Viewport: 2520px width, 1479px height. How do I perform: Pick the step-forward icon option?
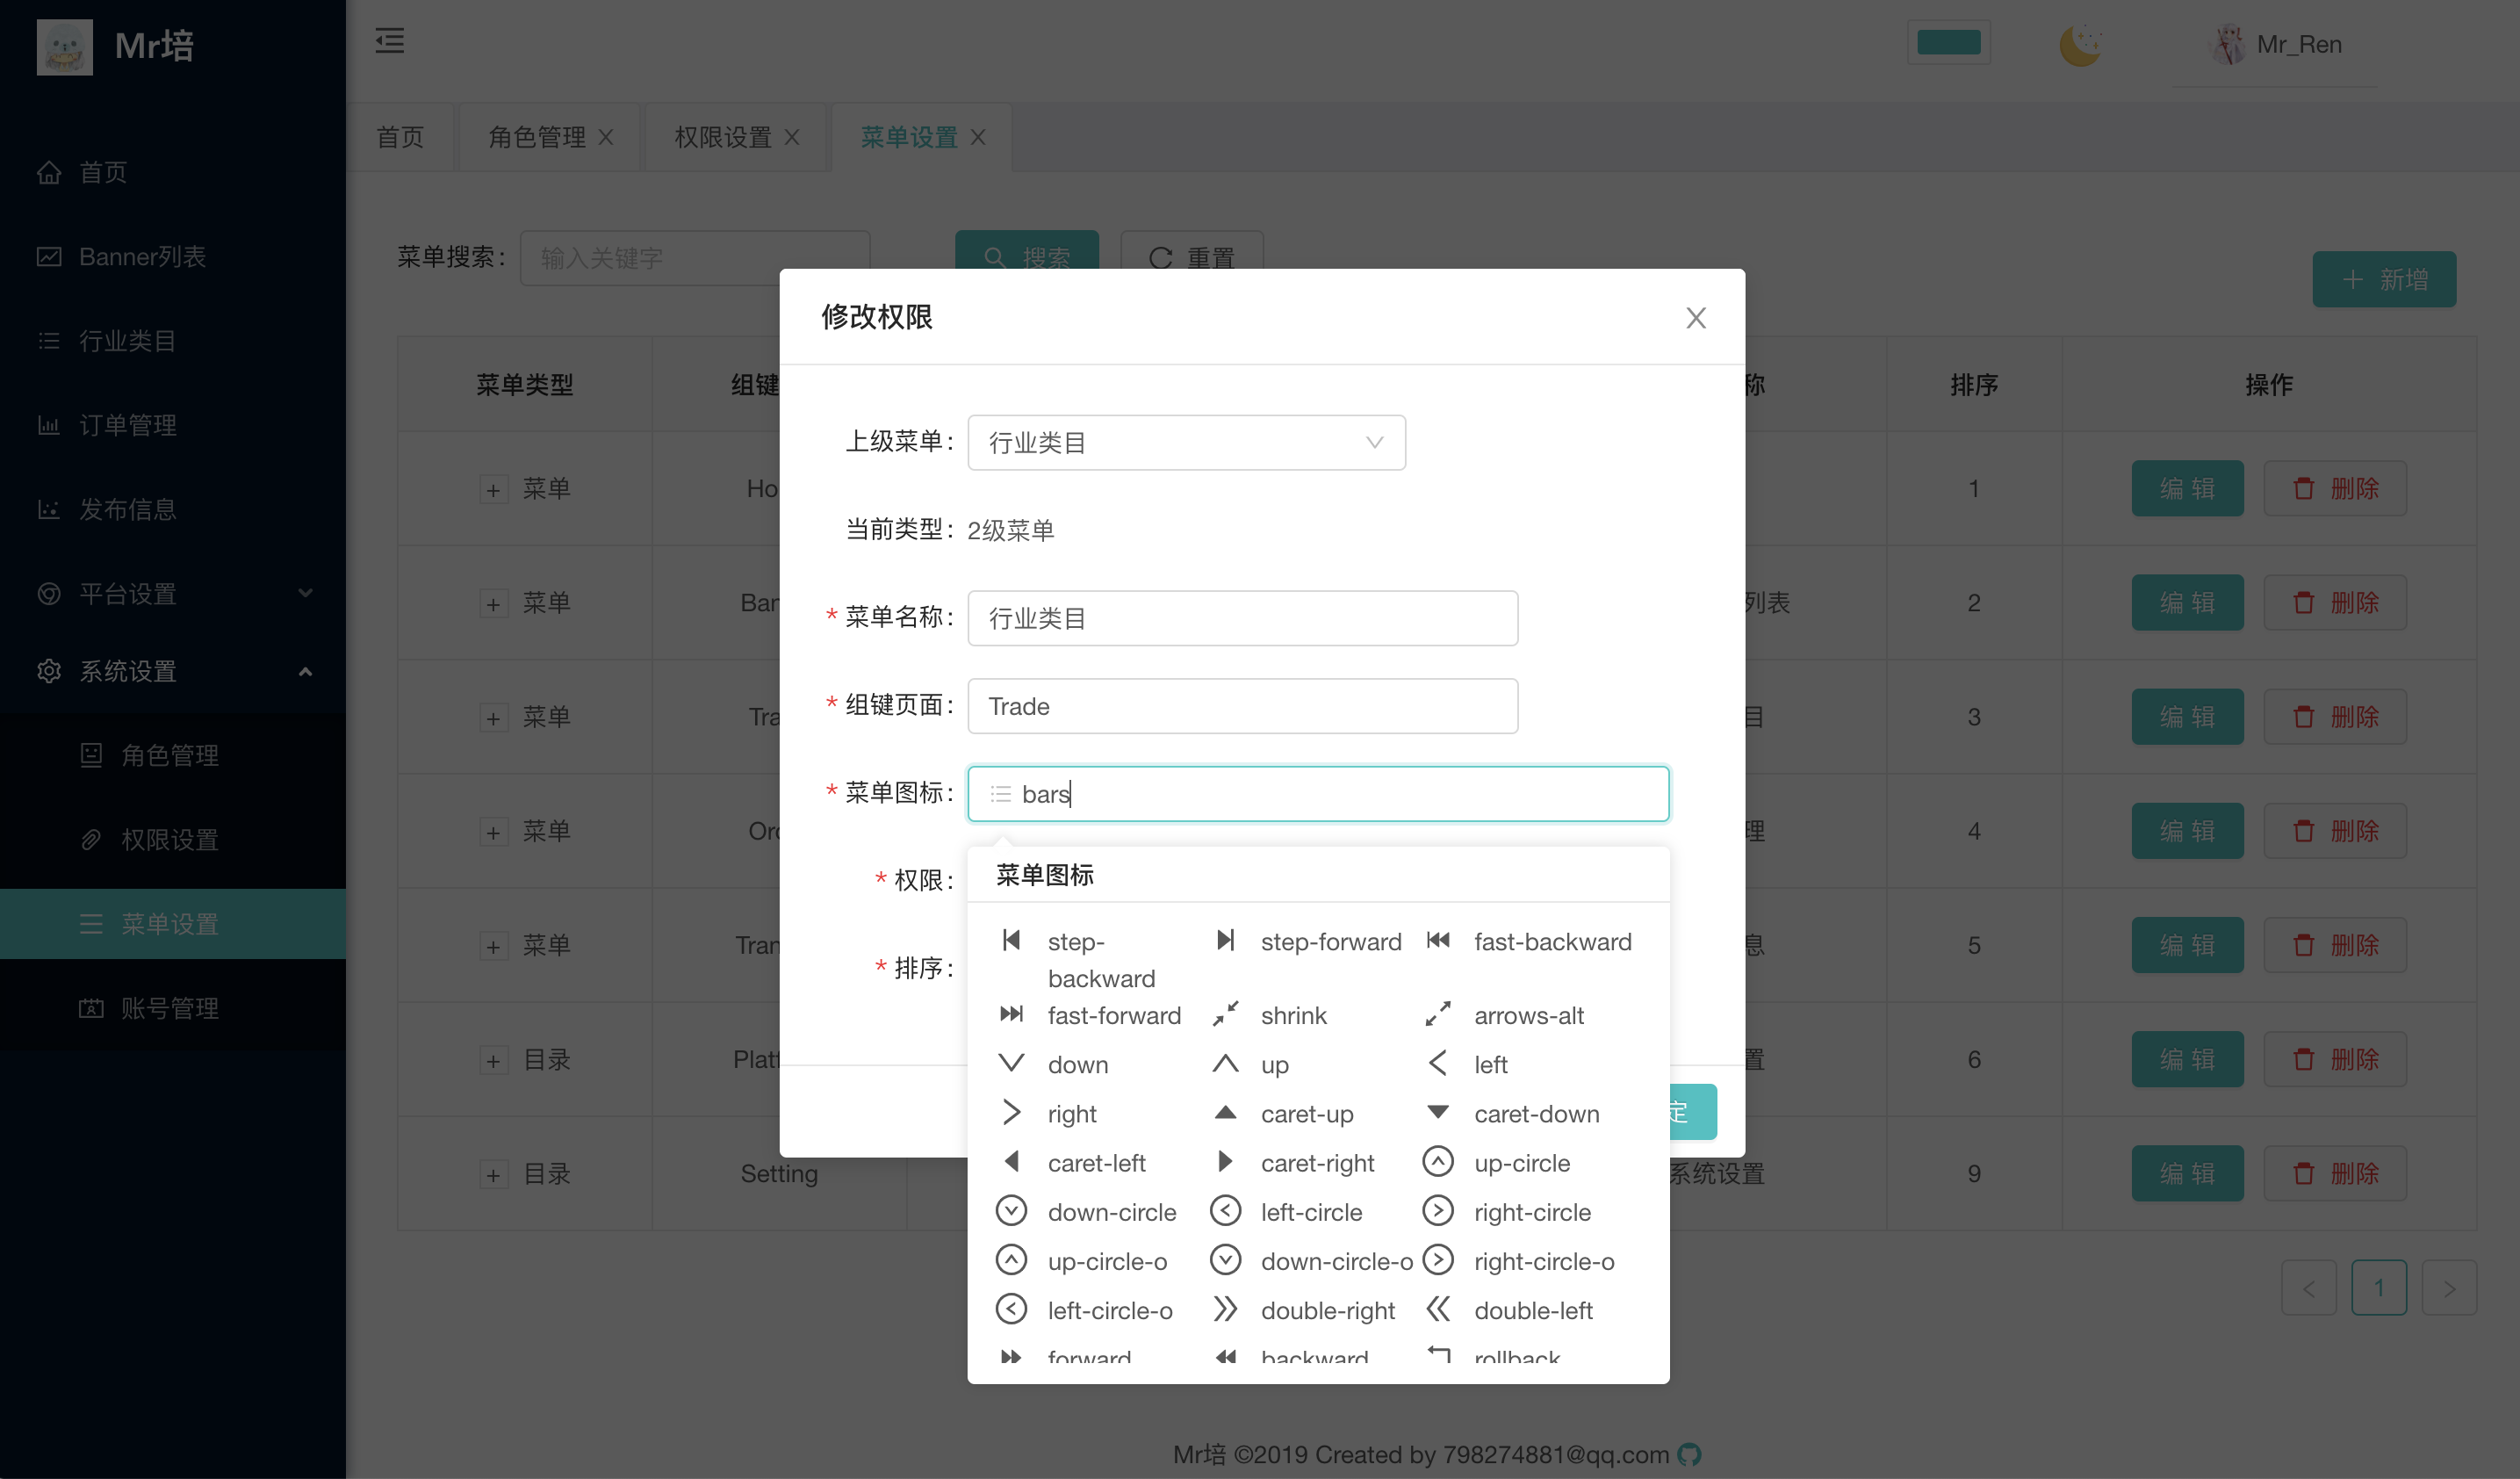click(x=1310, y=941)
